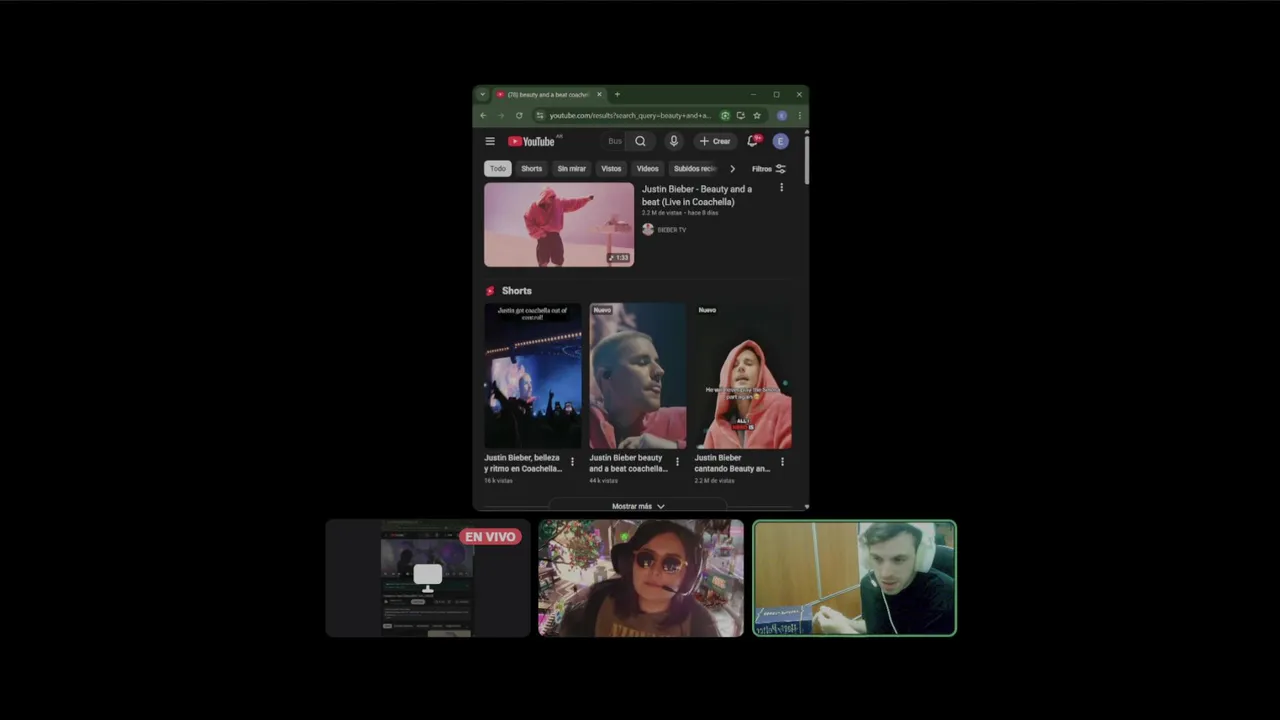Select the Videos filter chip
1280x720 pixels.
(648, 168)
